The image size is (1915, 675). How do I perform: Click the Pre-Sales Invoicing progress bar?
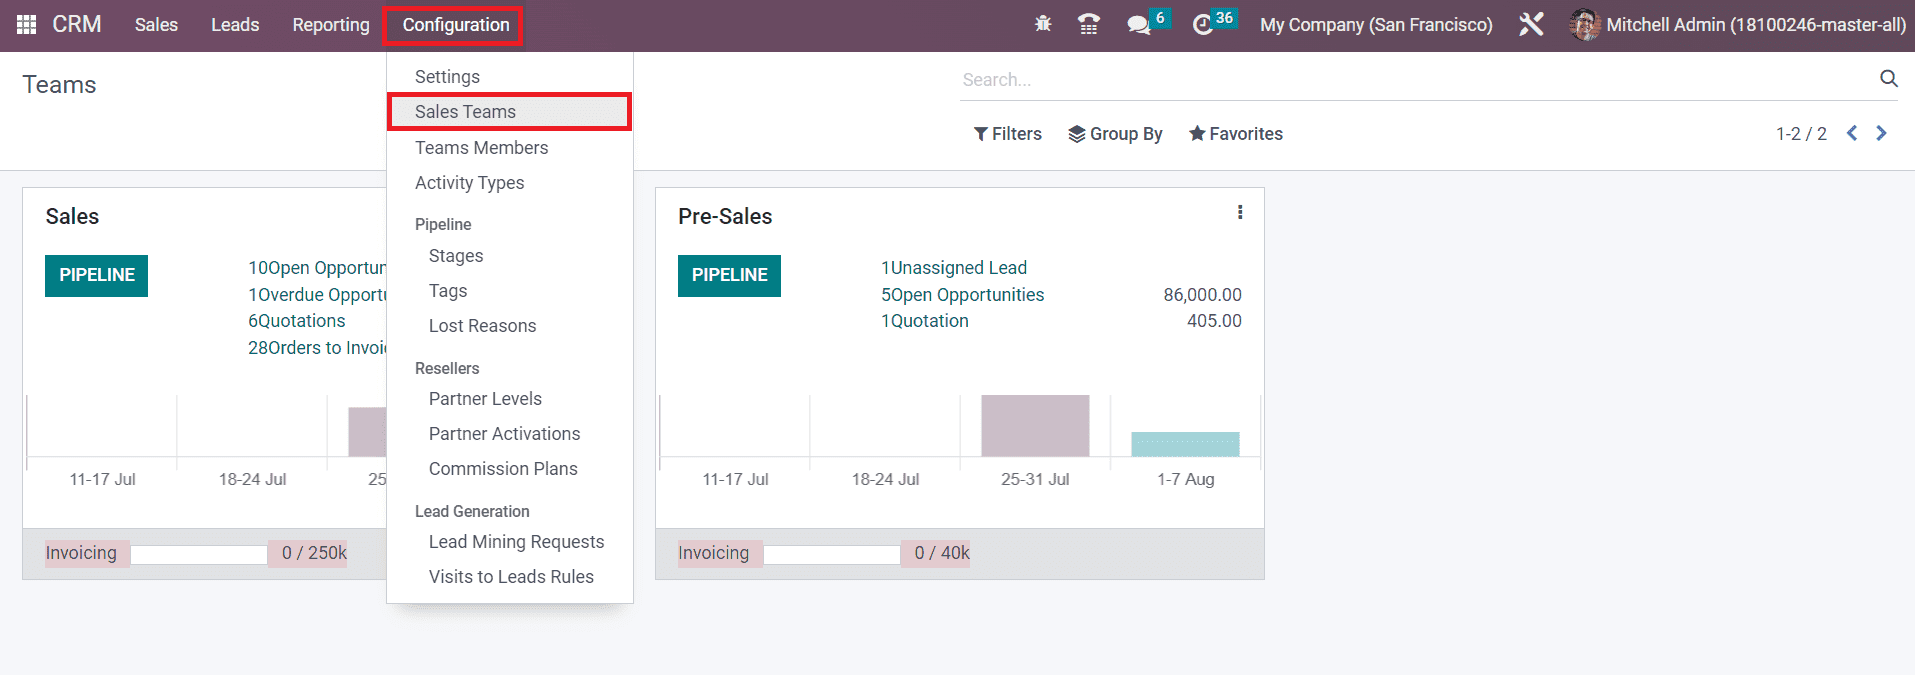(832, 554)
